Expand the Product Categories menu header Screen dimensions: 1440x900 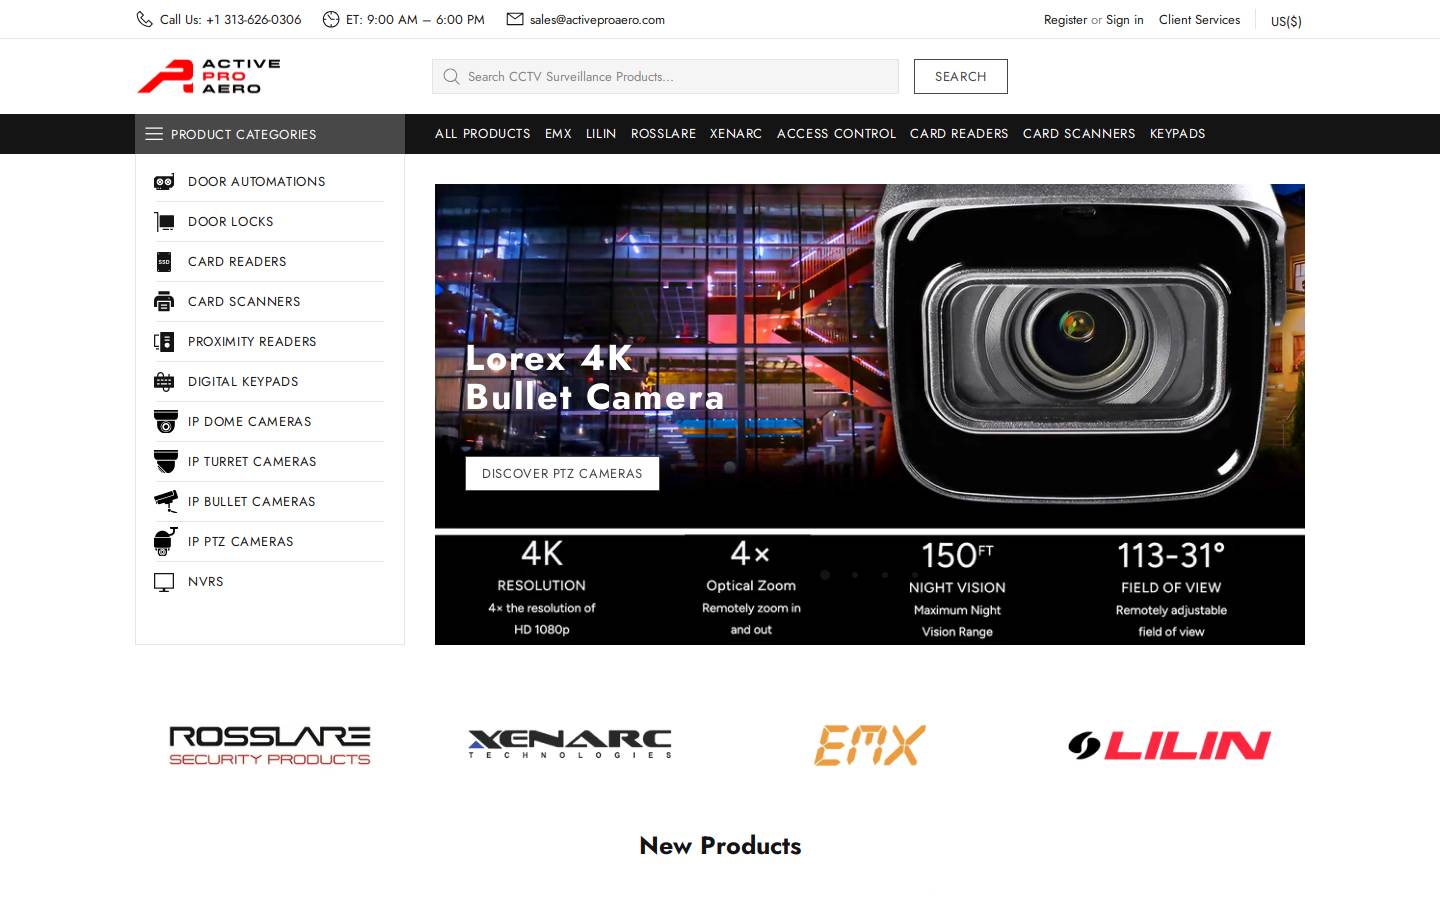[270, 134]
